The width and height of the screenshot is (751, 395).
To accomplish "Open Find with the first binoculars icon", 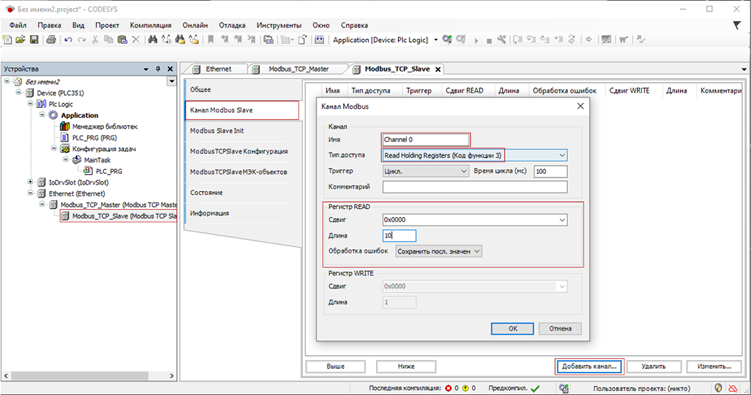I will coord(152,40).
